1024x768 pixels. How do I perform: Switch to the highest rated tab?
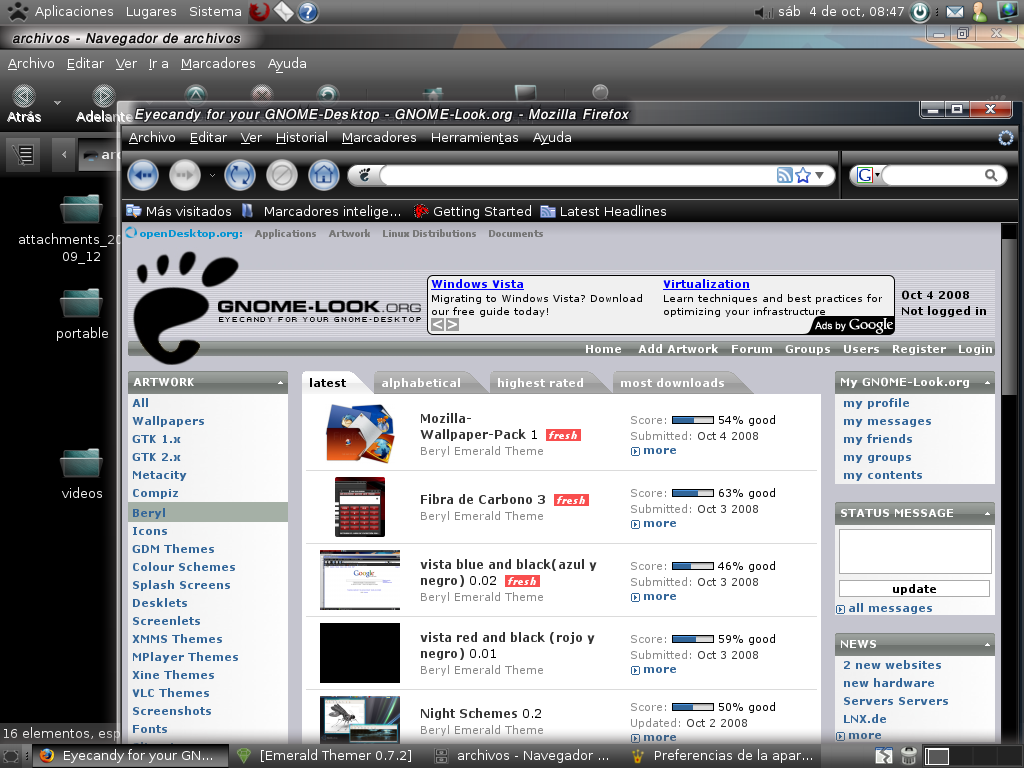click(x=540, y=383)
